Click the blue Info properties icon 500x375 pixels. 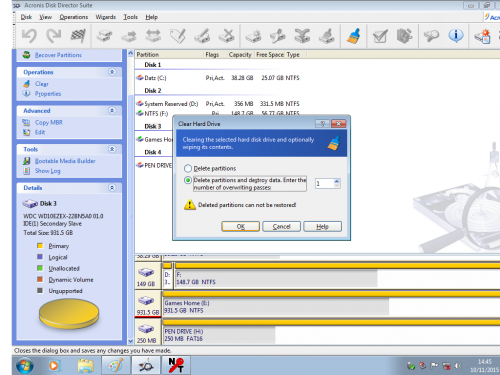456,36
